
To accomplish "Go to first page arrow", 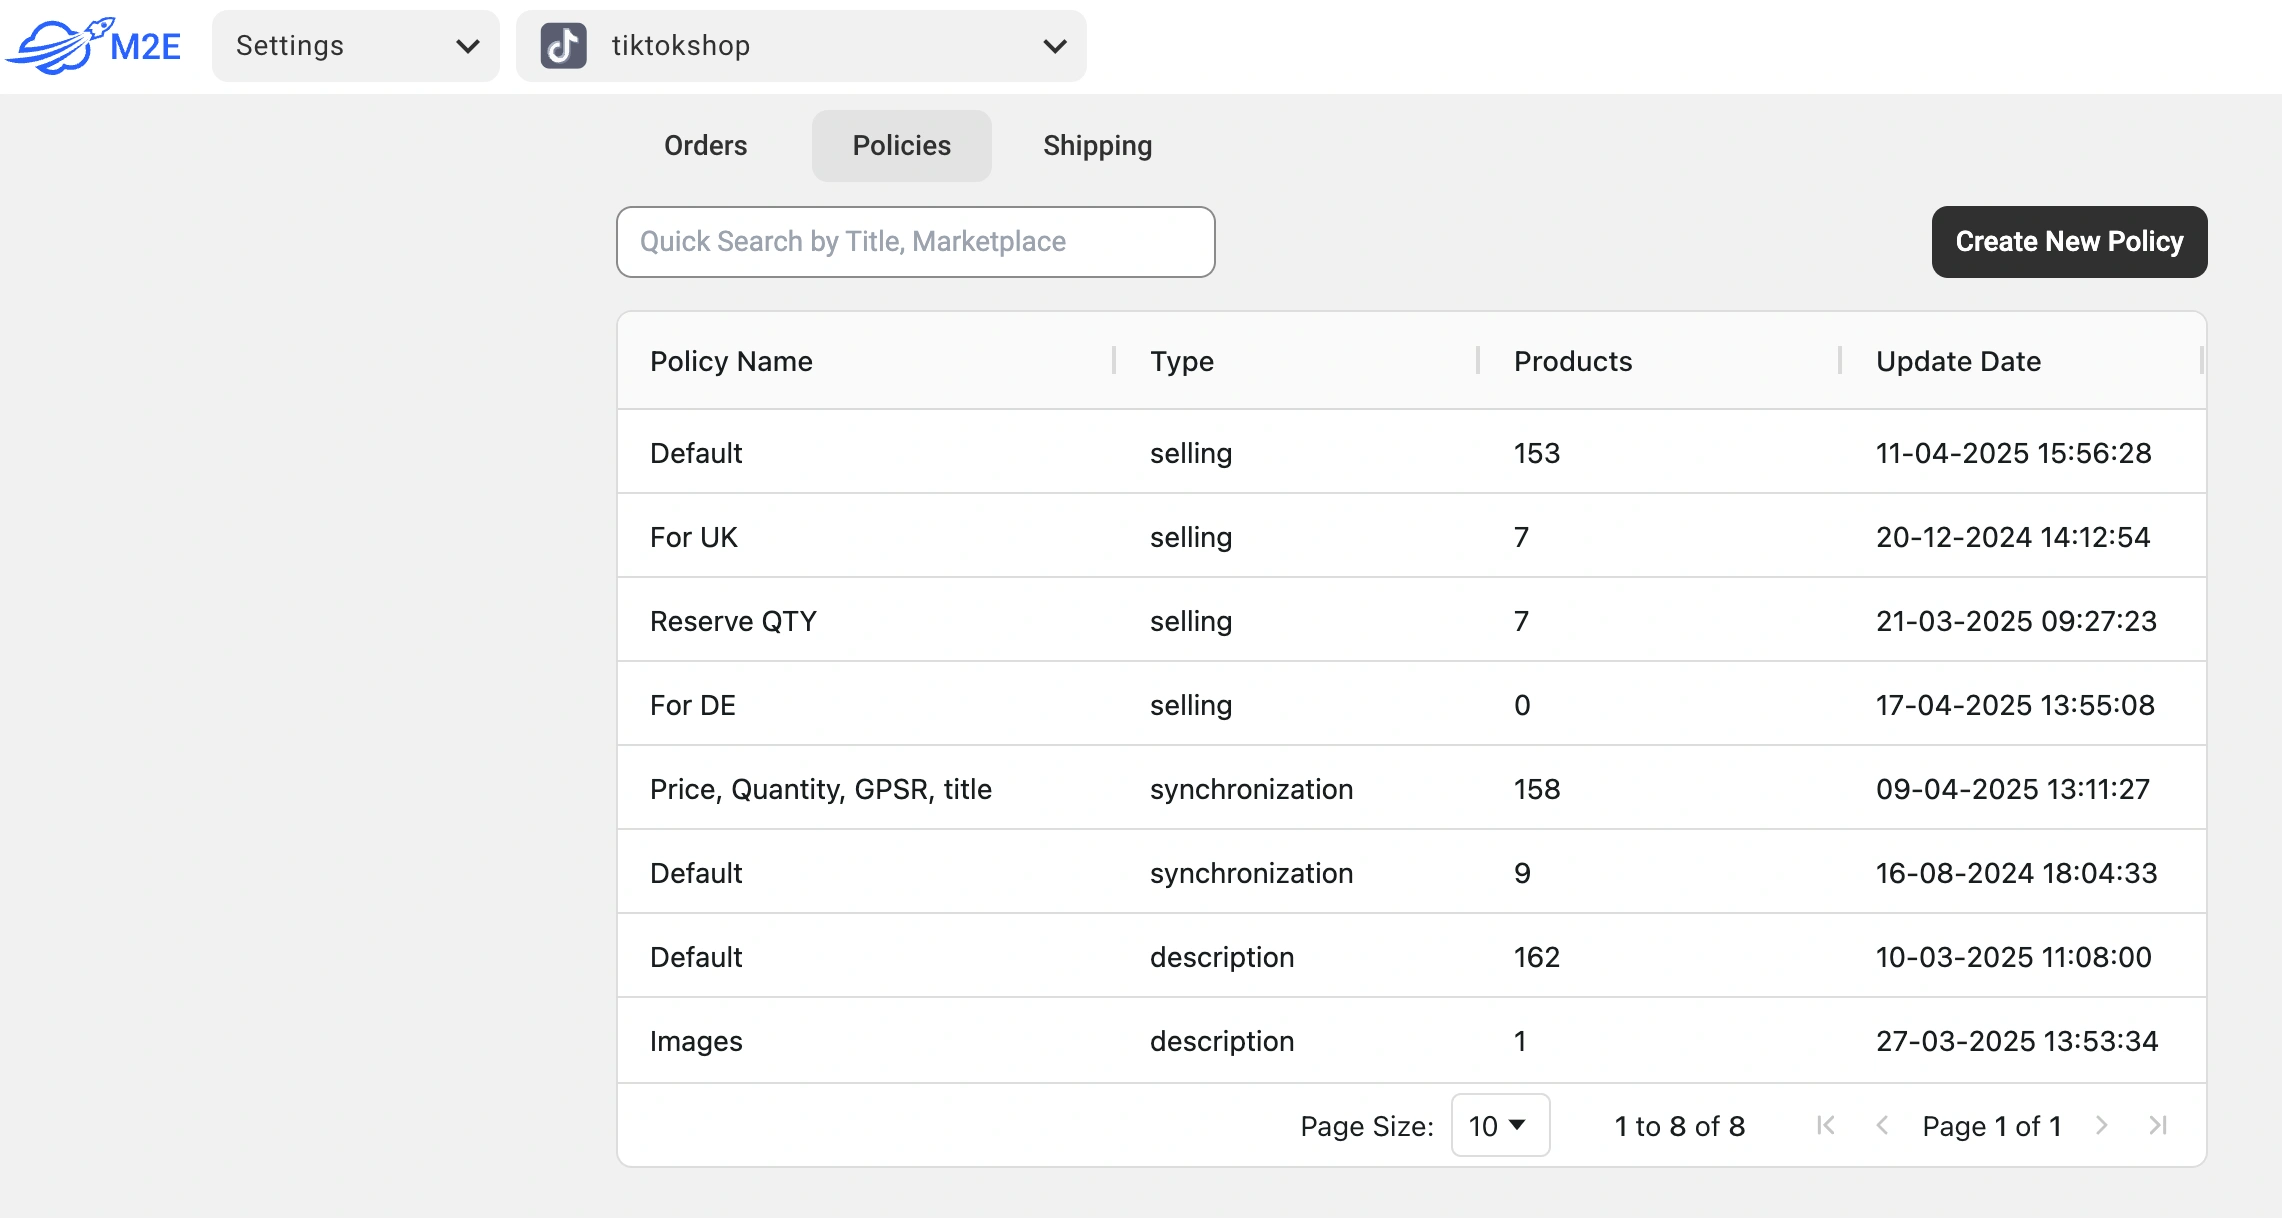I will (1825, 1126).
